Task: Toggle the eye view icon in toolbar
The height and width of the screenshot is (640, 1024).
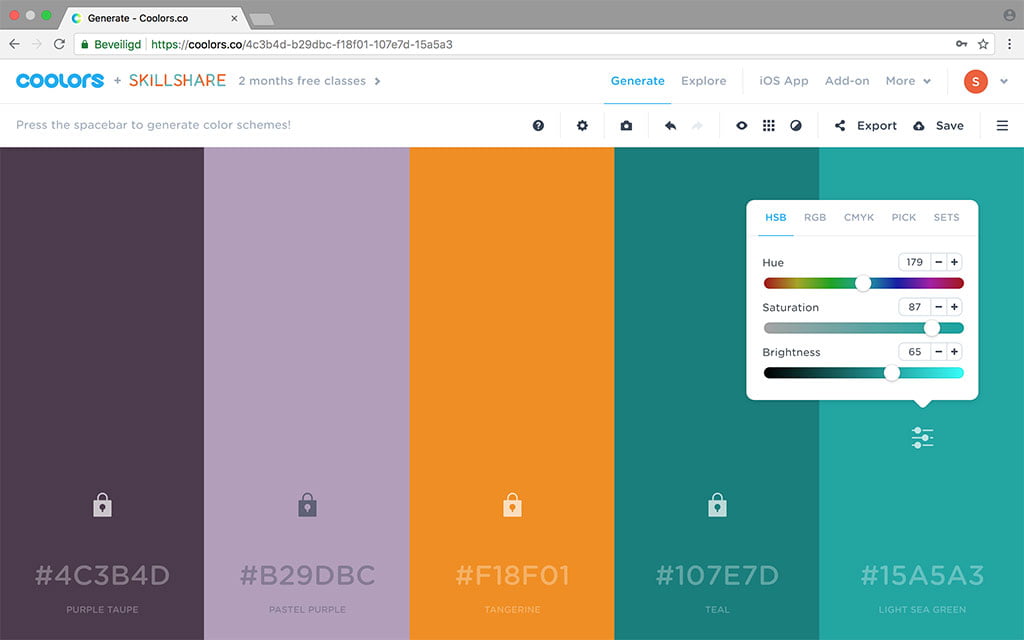Action: coord(741,126)
